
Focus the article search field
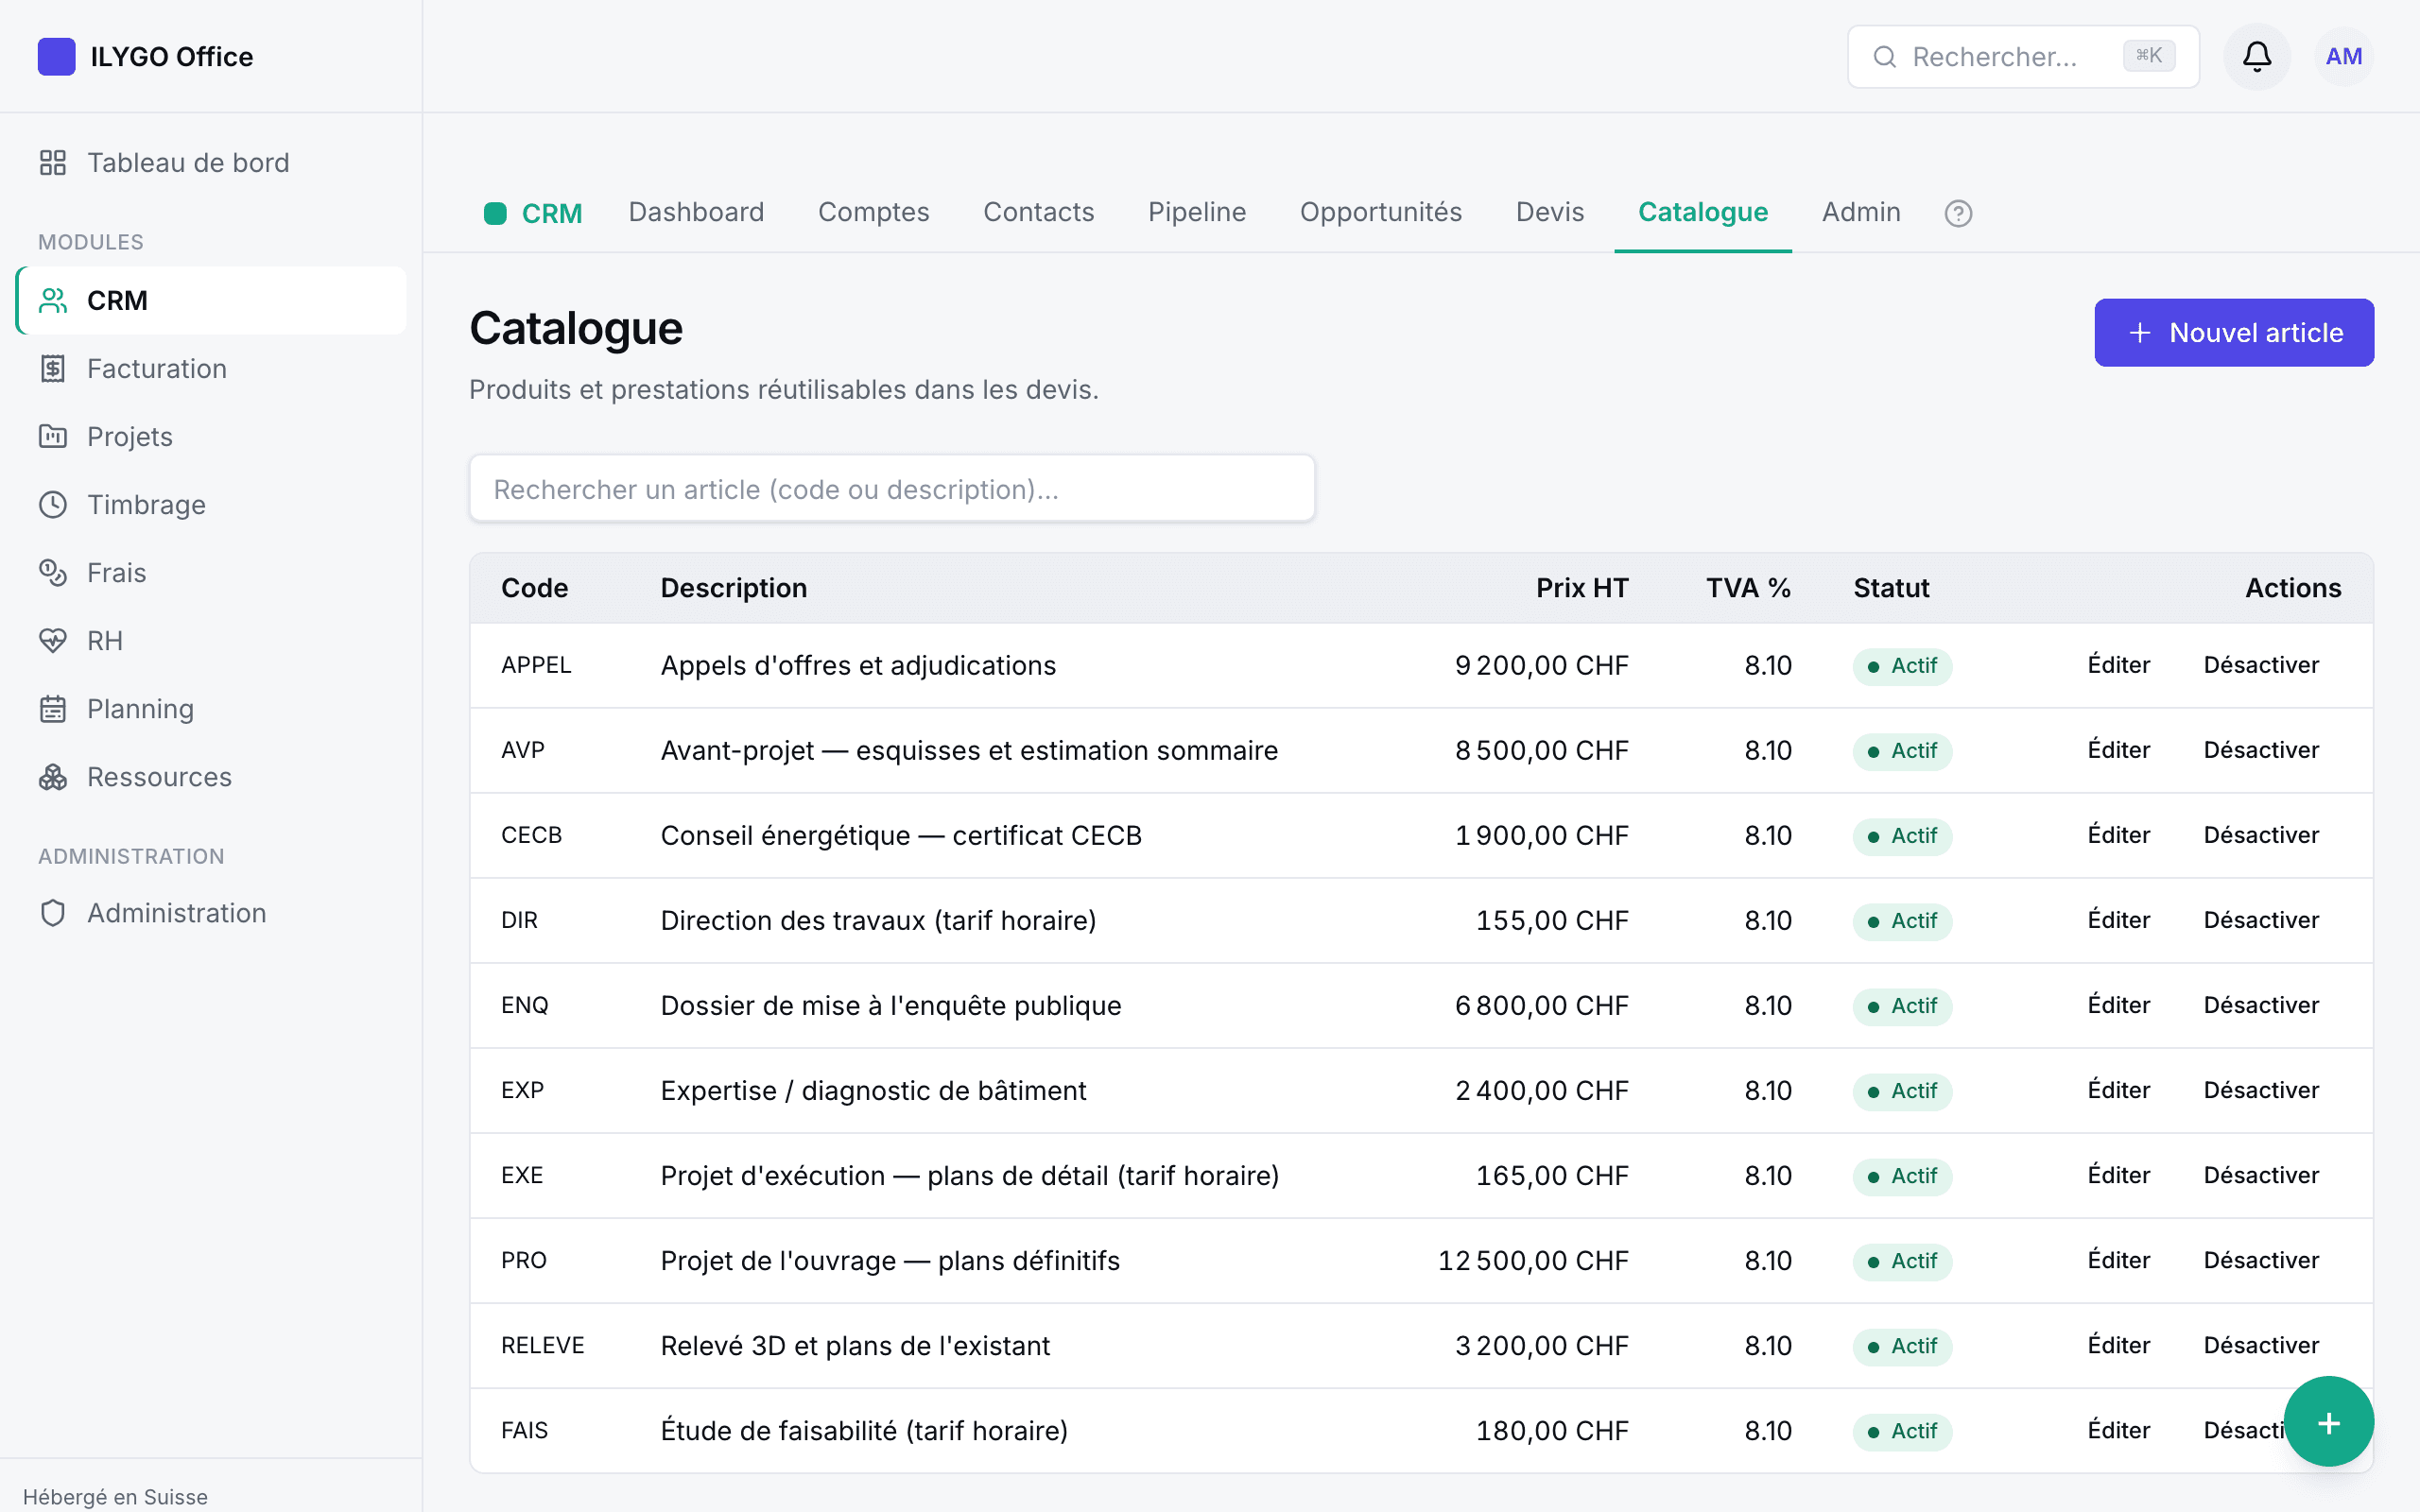point(892,489)
